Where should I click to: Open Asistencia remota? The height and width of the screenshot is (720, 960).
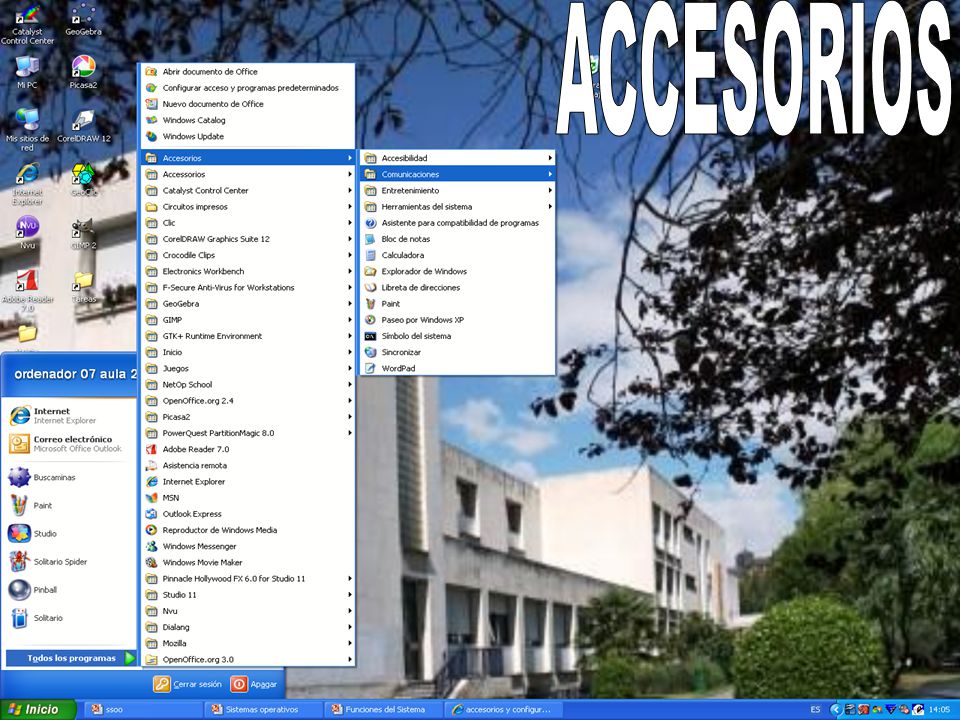pos(248,465)
